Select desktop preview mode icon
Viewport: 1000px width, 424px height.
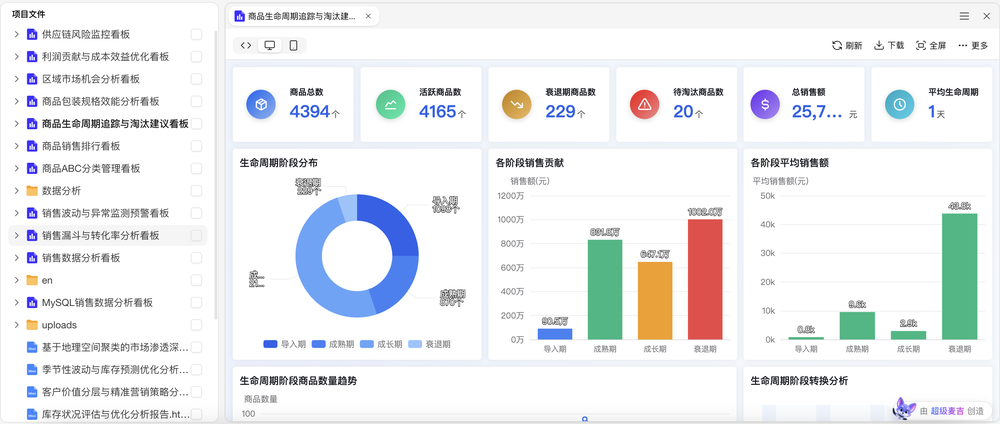pyautogui.click(x=270, y=46)
